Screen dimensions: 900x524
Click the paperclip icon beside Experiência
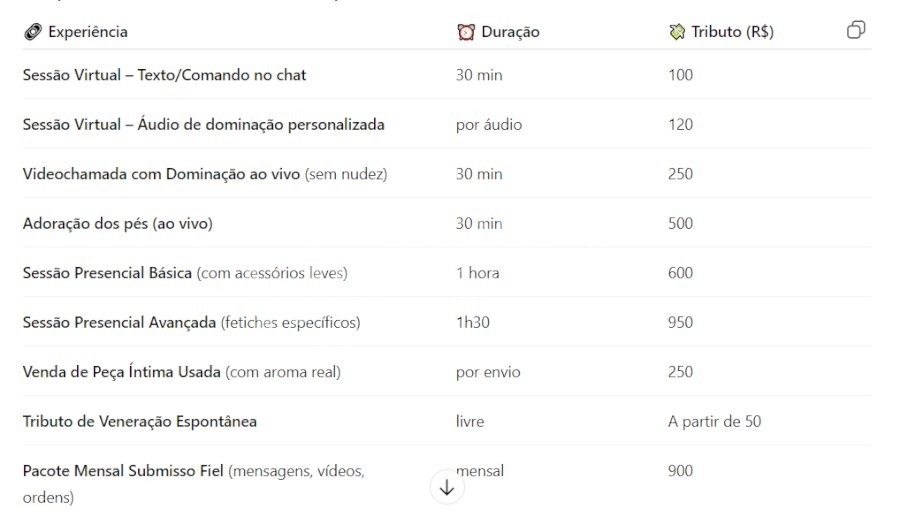coord(33,32)
